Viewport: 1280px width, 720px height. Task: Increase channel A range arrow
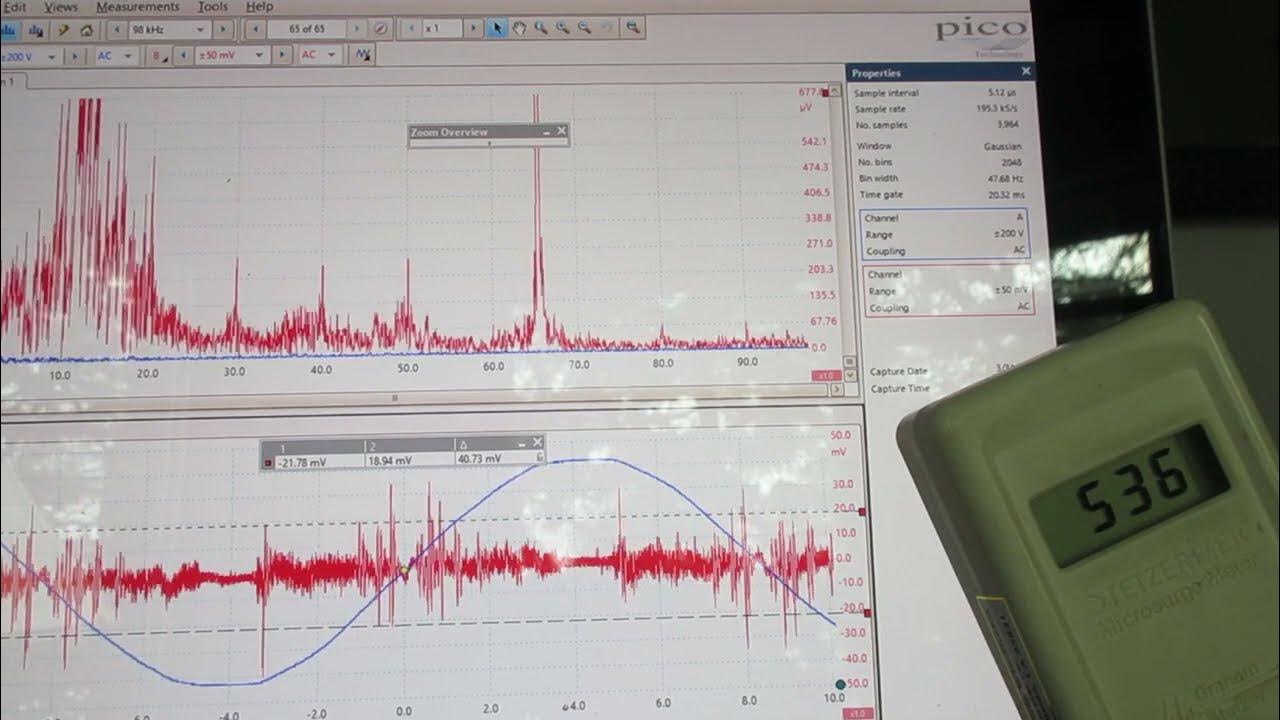pos(75,56)
